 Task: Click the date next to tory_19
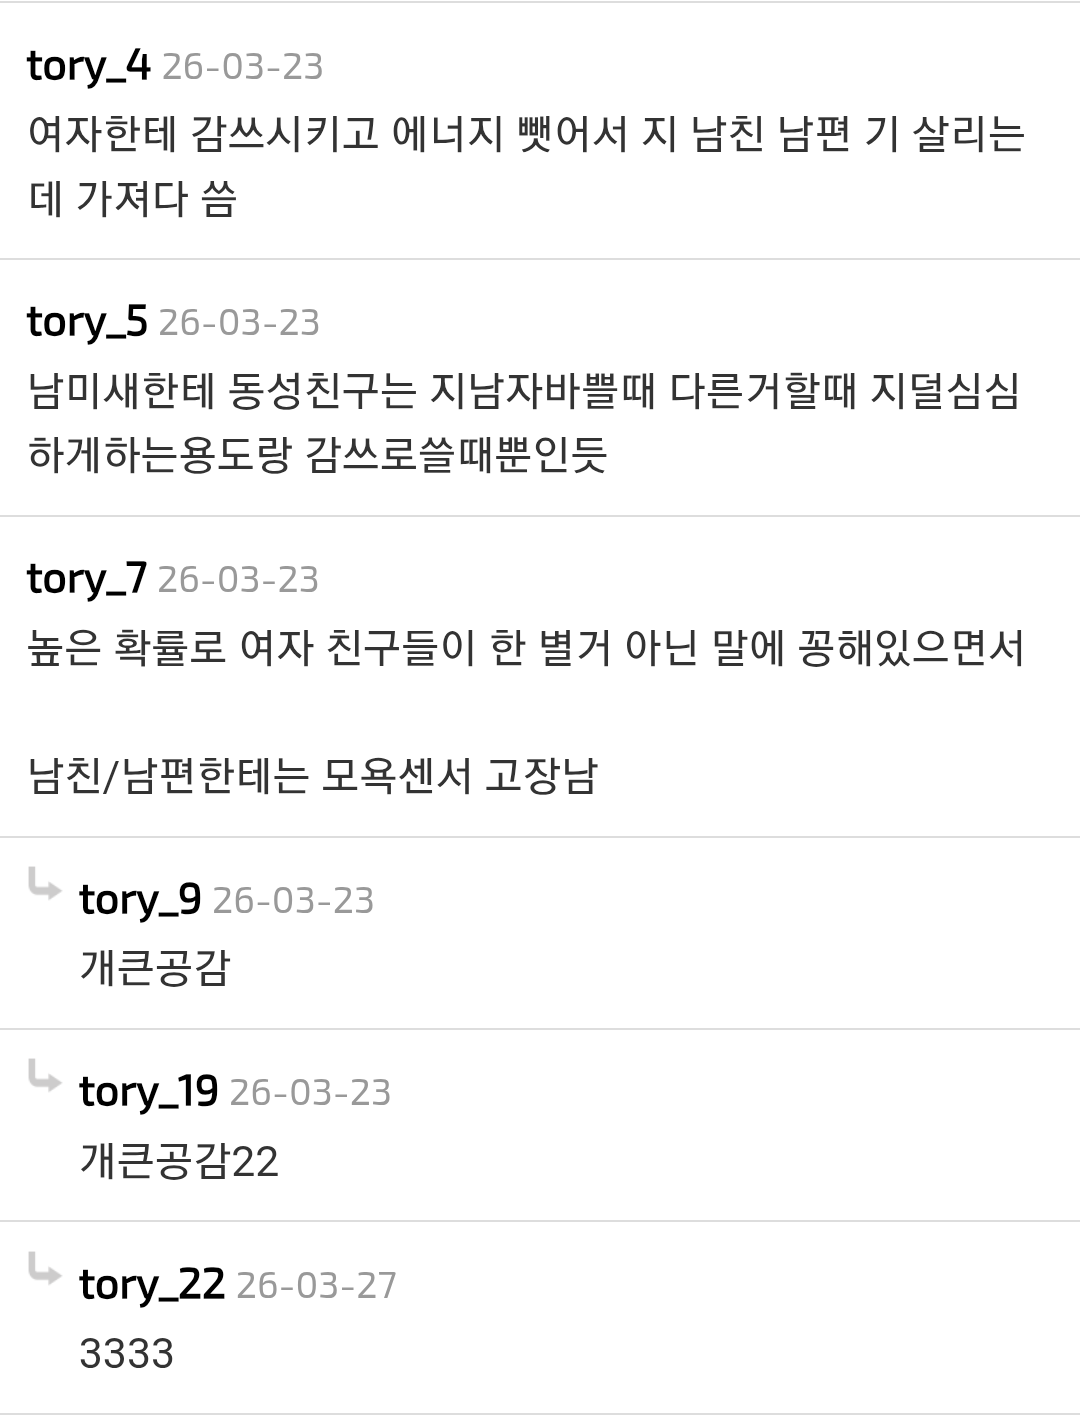310,1093
